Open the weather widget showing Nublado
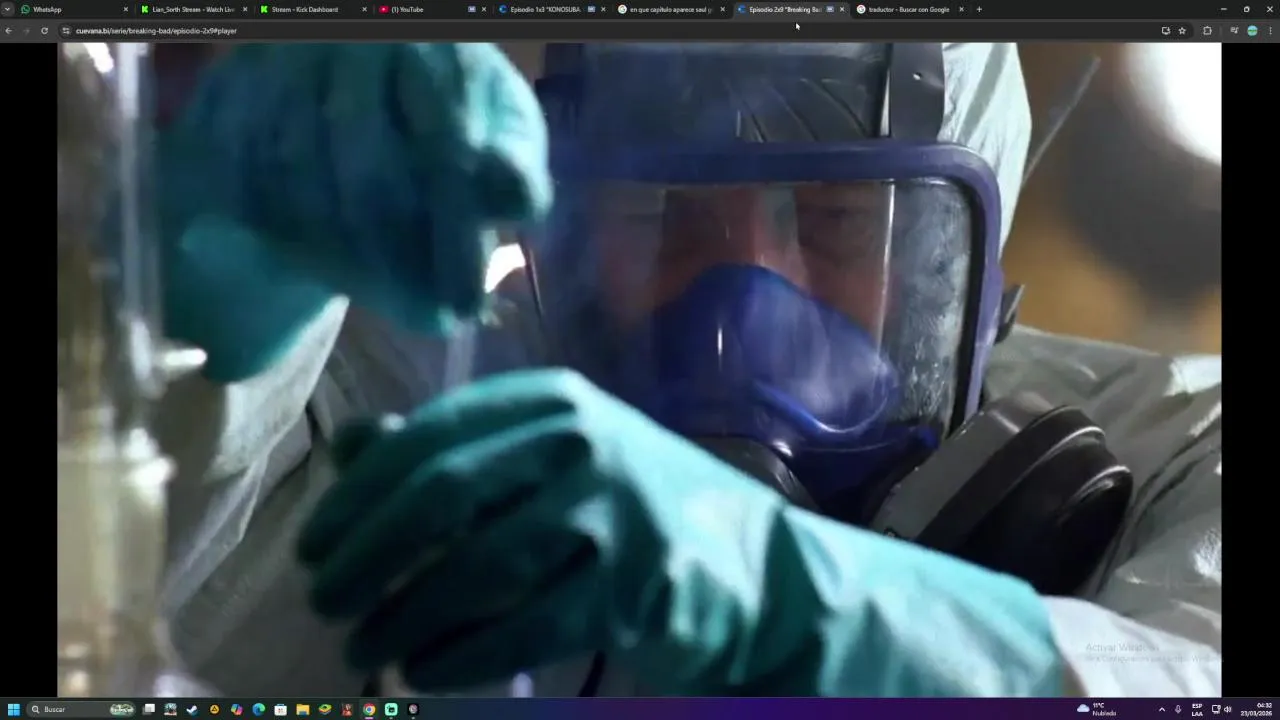Viewport: 1280px width, 720px height. point(1097,709)
